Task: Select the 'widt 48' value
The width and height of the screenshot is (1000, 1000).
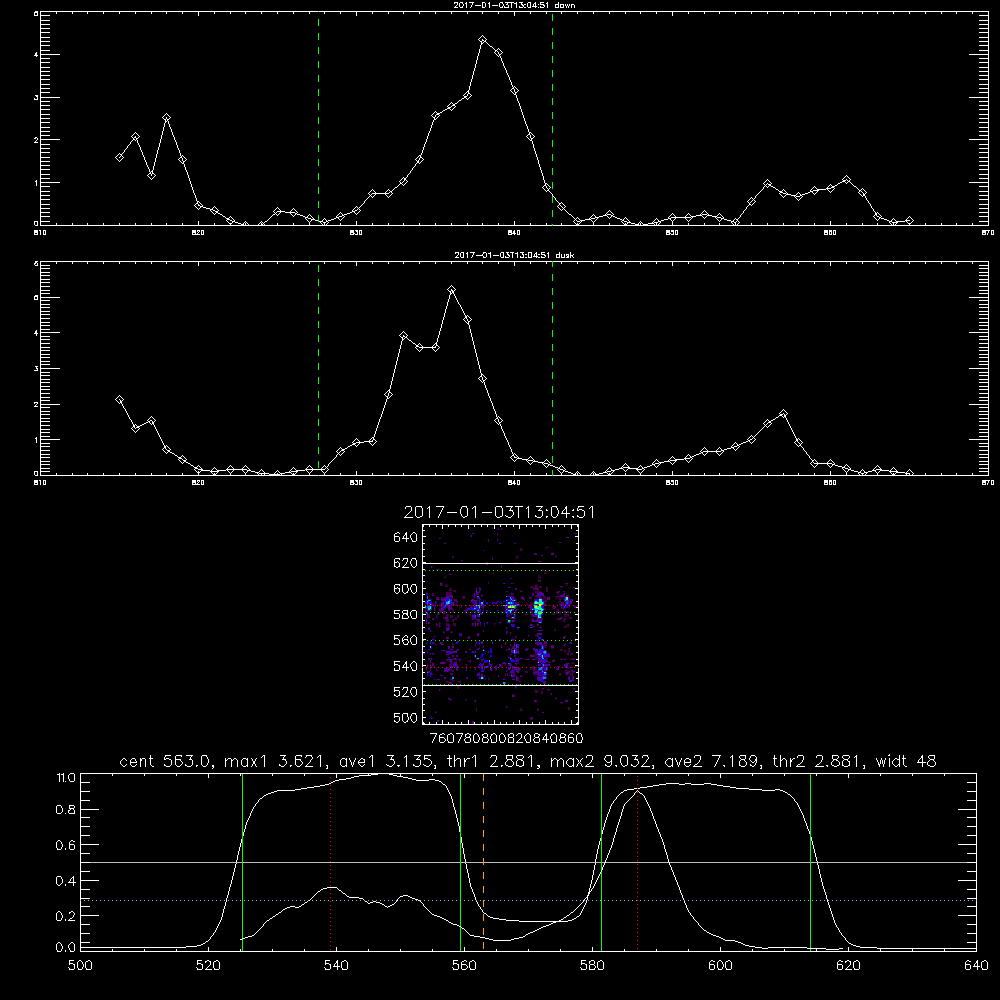Action: (906, 761)
